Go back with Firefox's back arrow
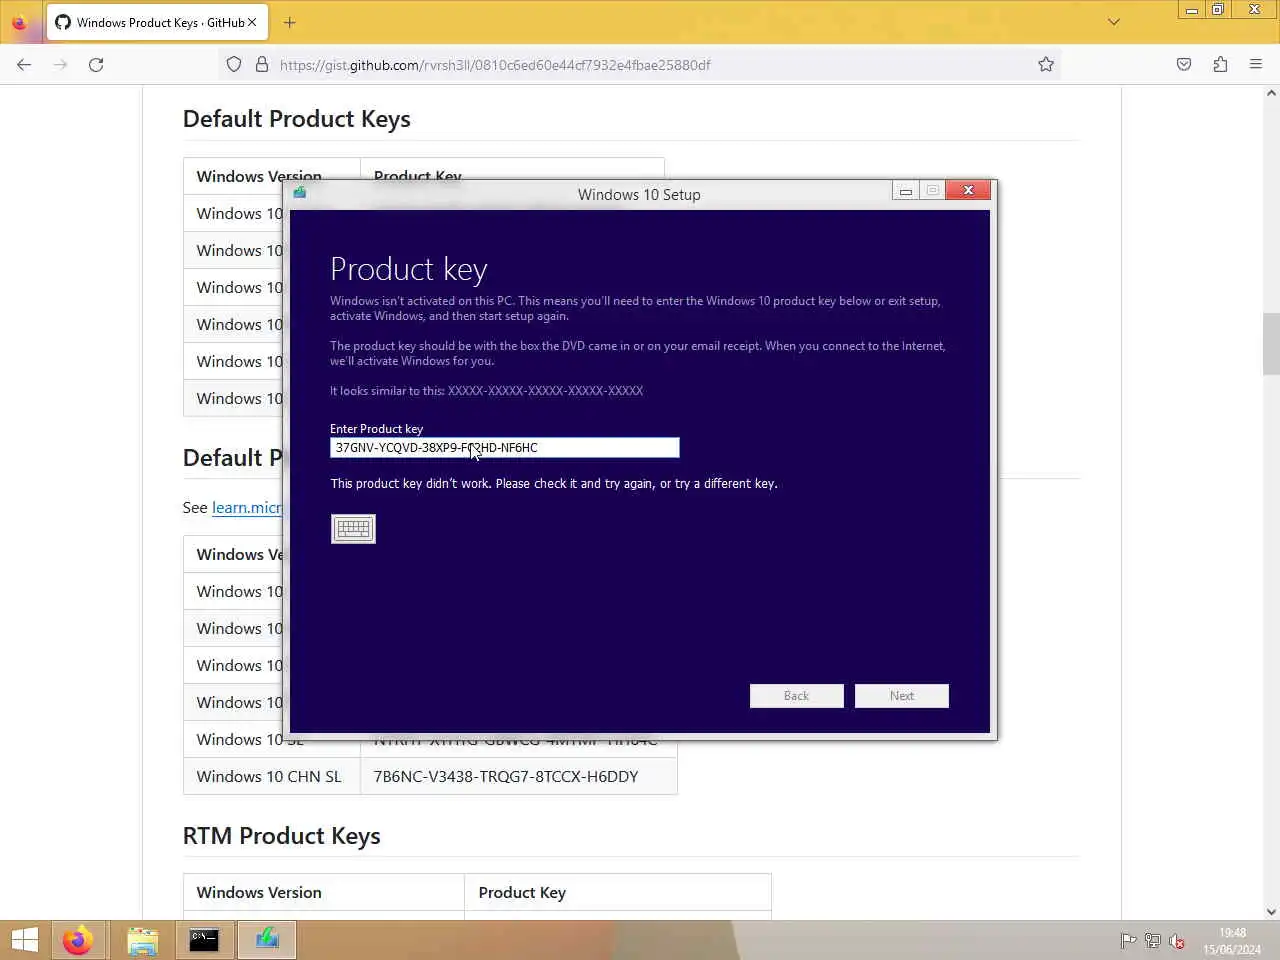 pos(24,65)
